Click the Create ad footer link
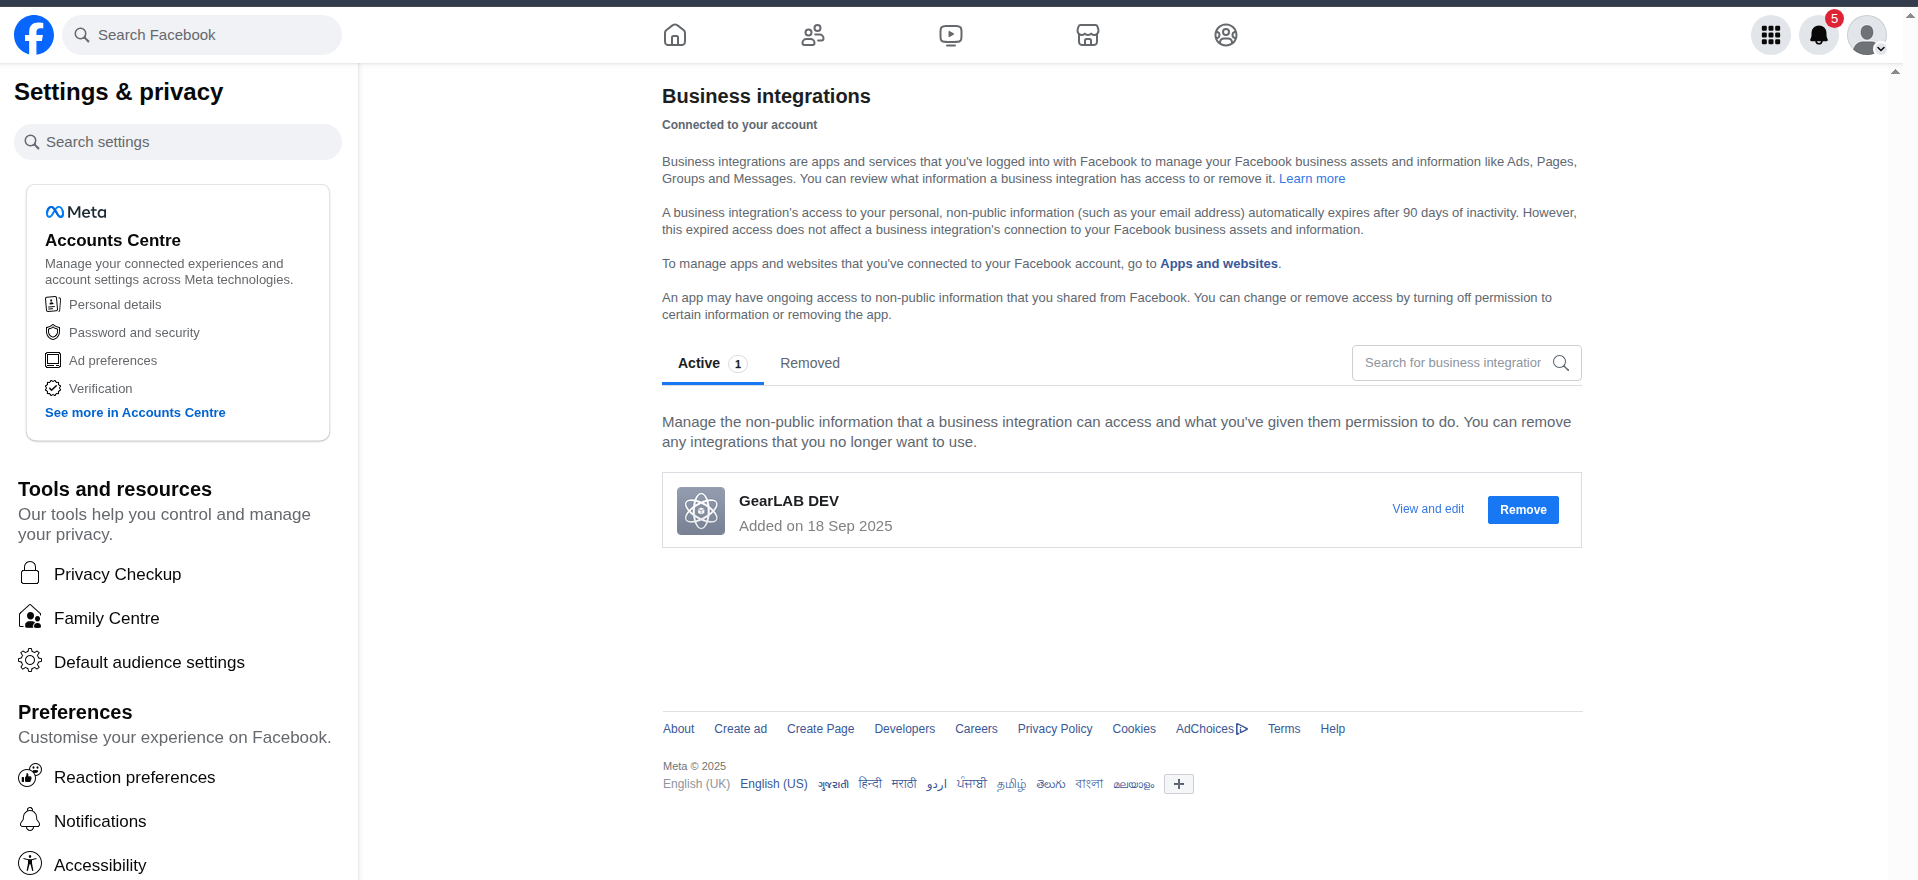This screenshot has width=1918, height=880. coord(741,729)
